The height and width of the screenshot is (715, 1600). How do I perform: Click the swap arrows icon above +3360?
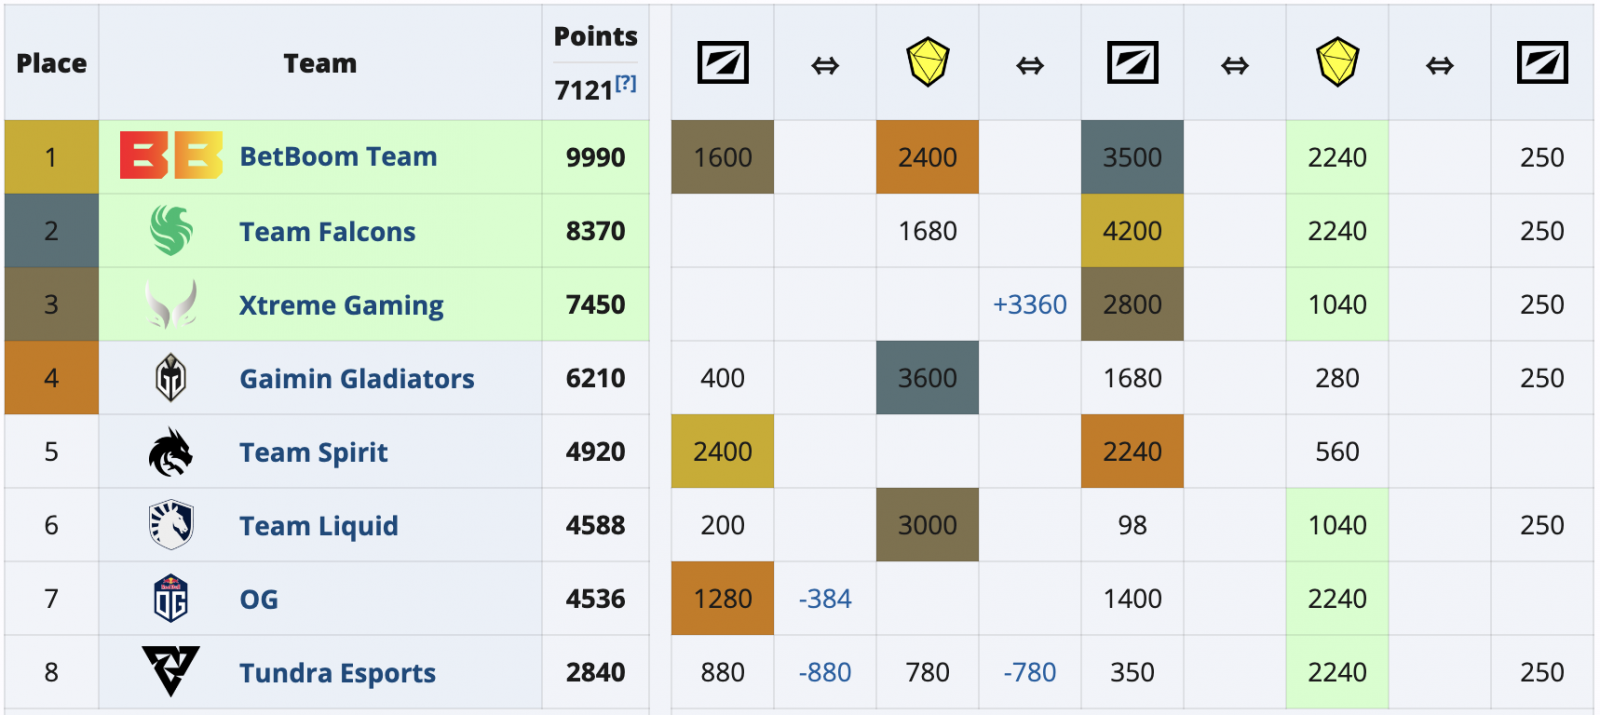click(1029, 66)
